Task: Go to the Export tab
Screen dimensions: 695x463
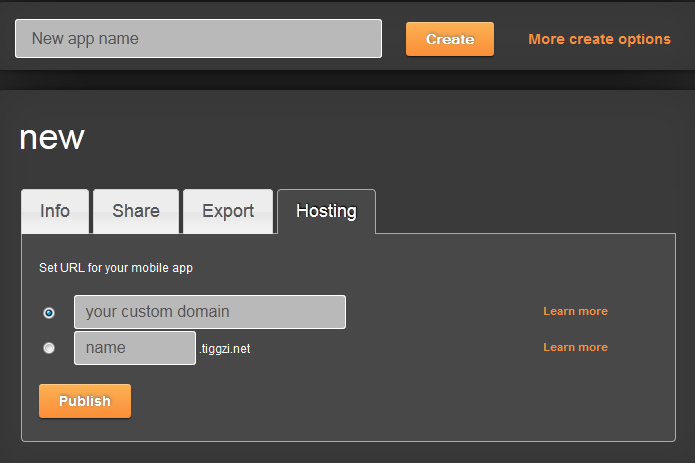Action: [x=228, y=211]
